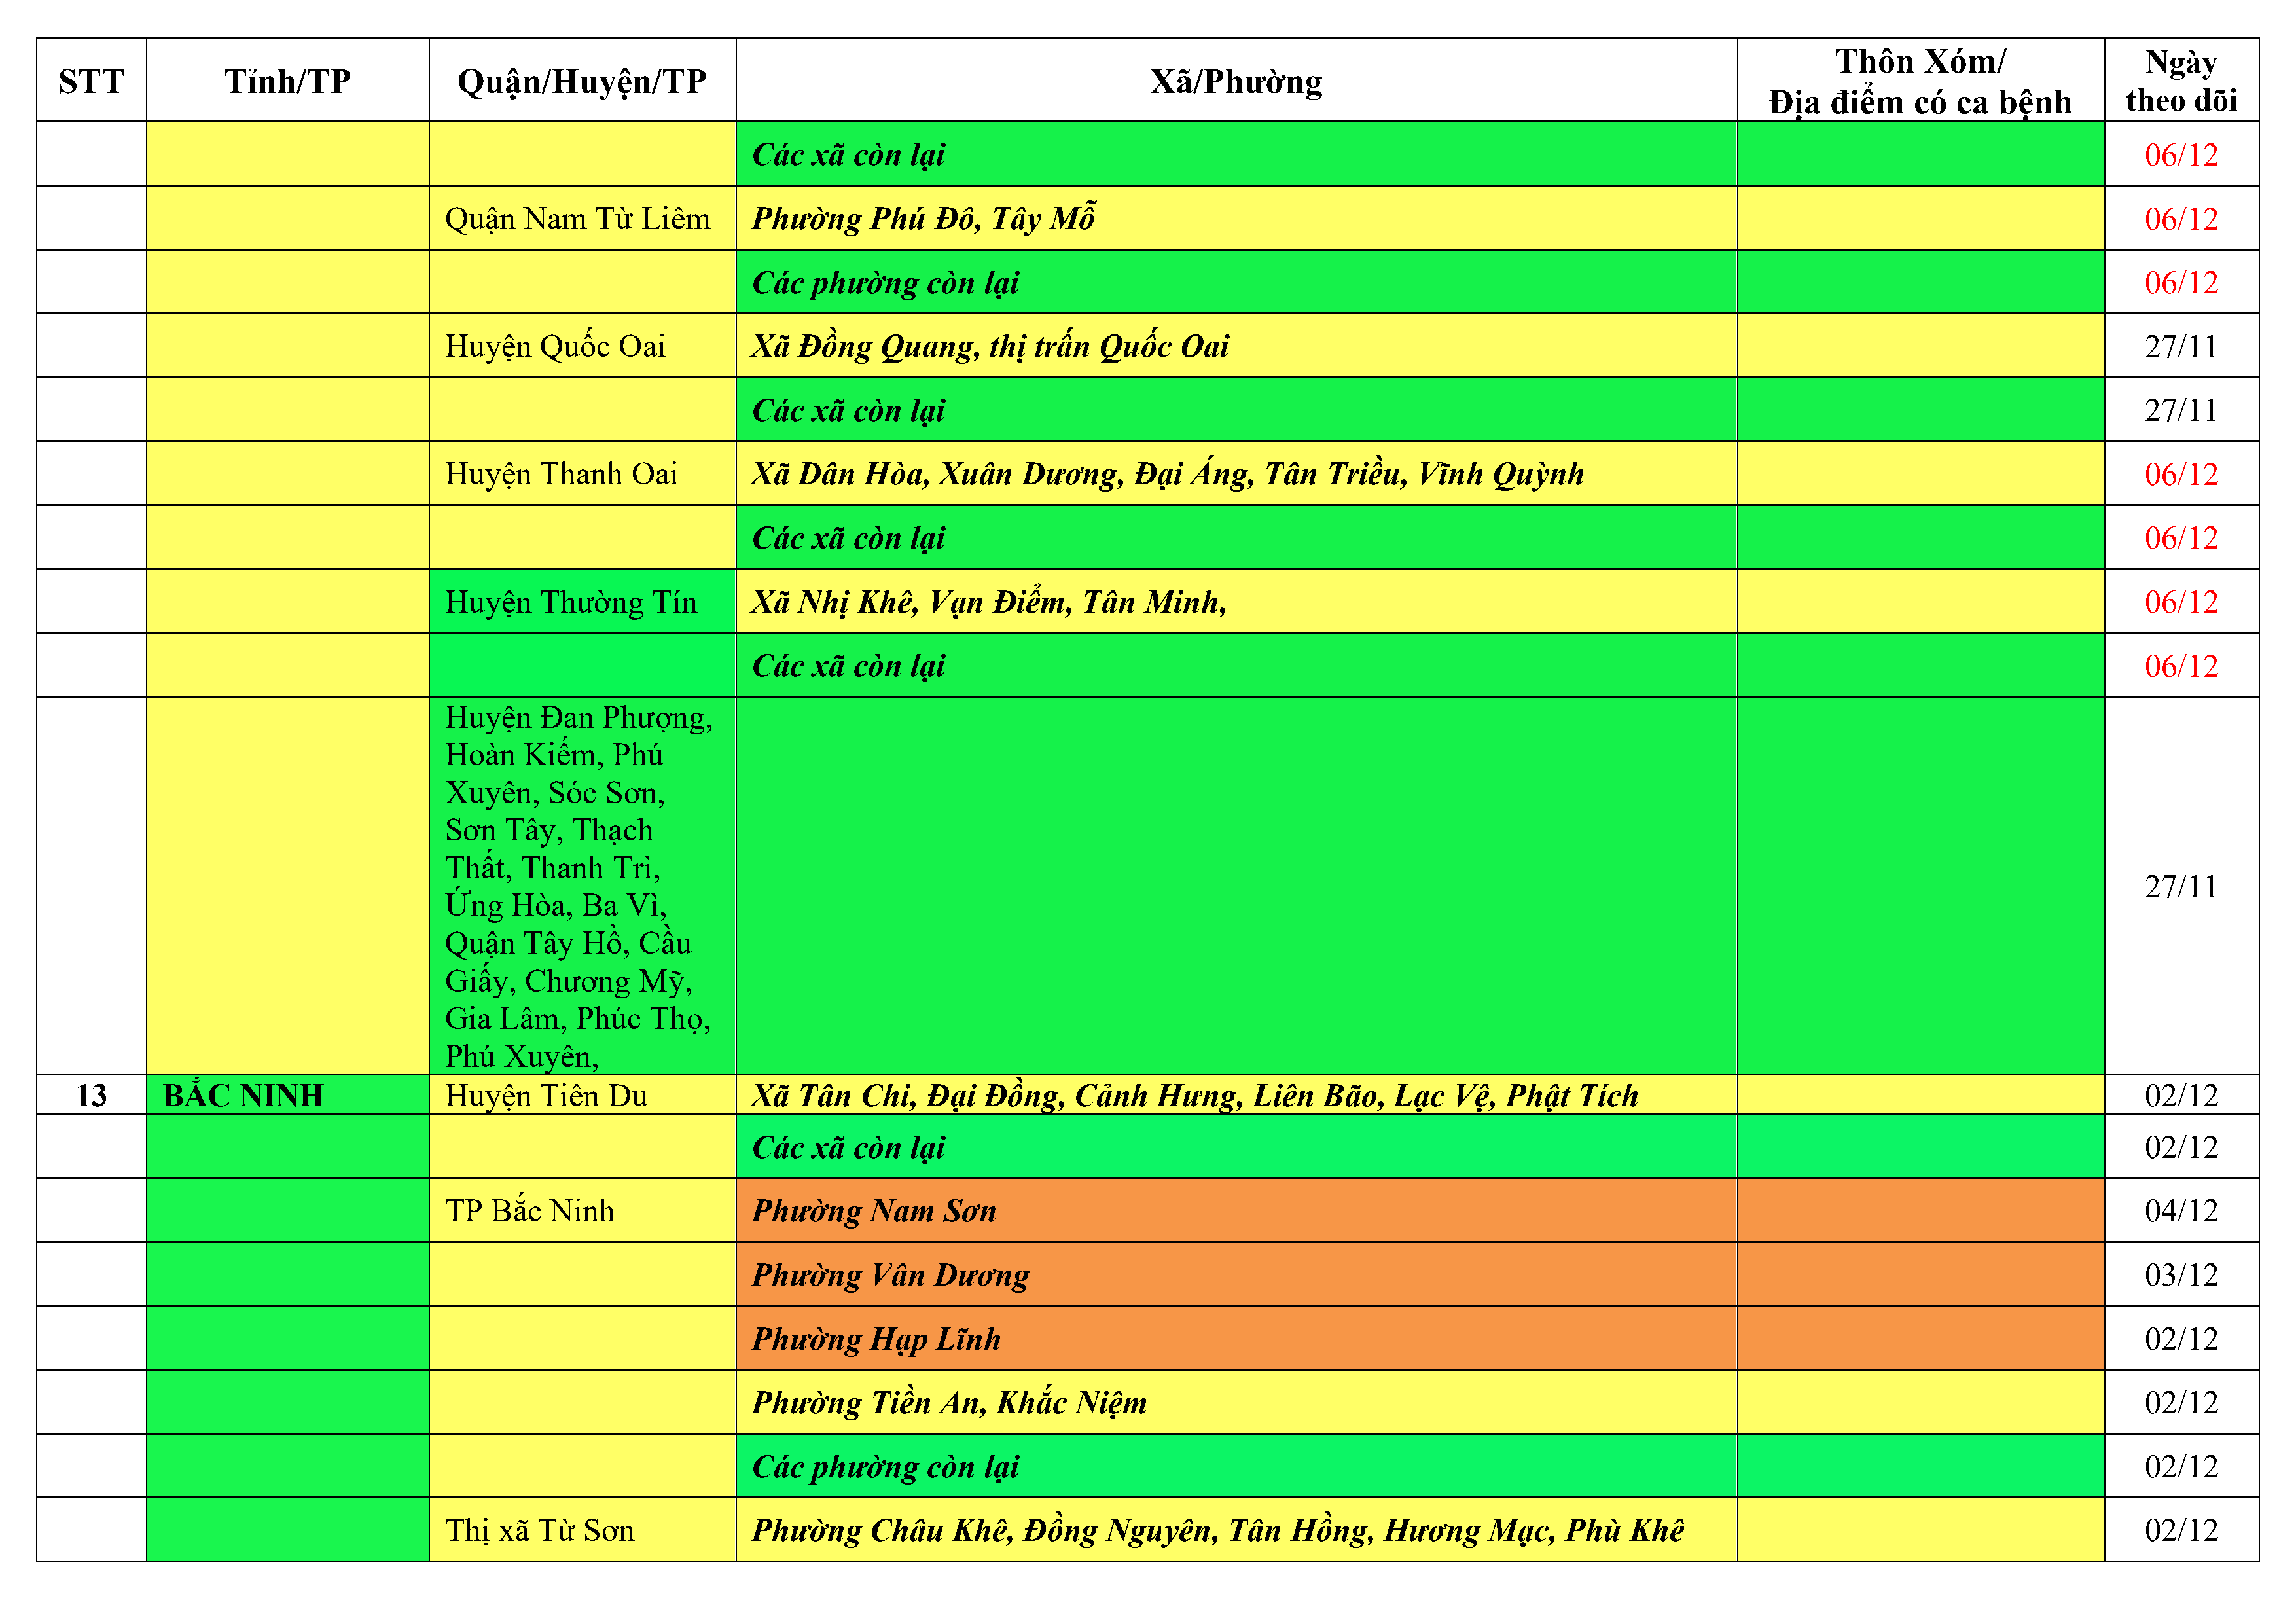
Task: Click the TP Bắc Ninh cell
Action: 530,1211
